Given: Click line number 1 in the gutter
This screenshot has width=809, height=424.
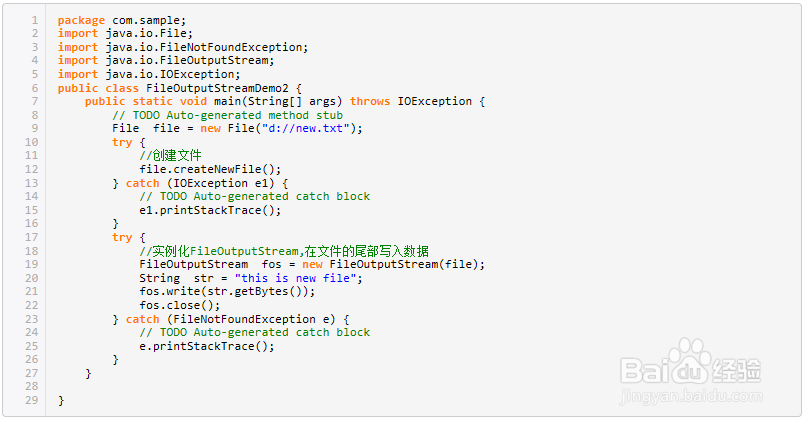Looking at the screenshot, I should pos(35,20).
